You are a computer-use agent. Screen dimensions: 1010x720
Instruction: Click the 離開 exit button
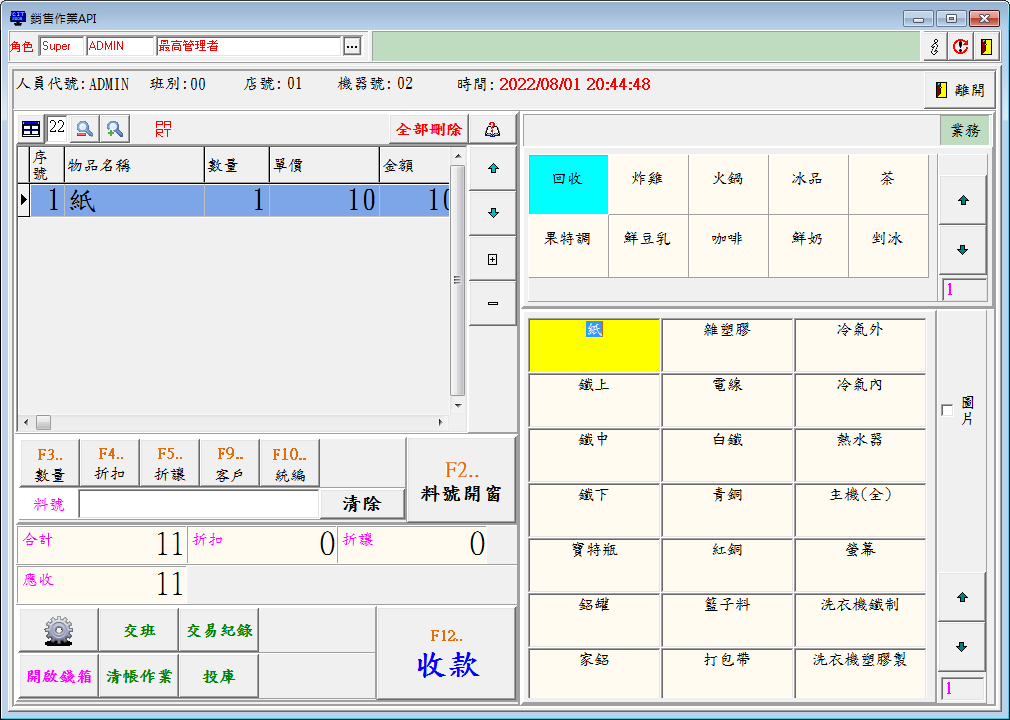click(959, 90)
